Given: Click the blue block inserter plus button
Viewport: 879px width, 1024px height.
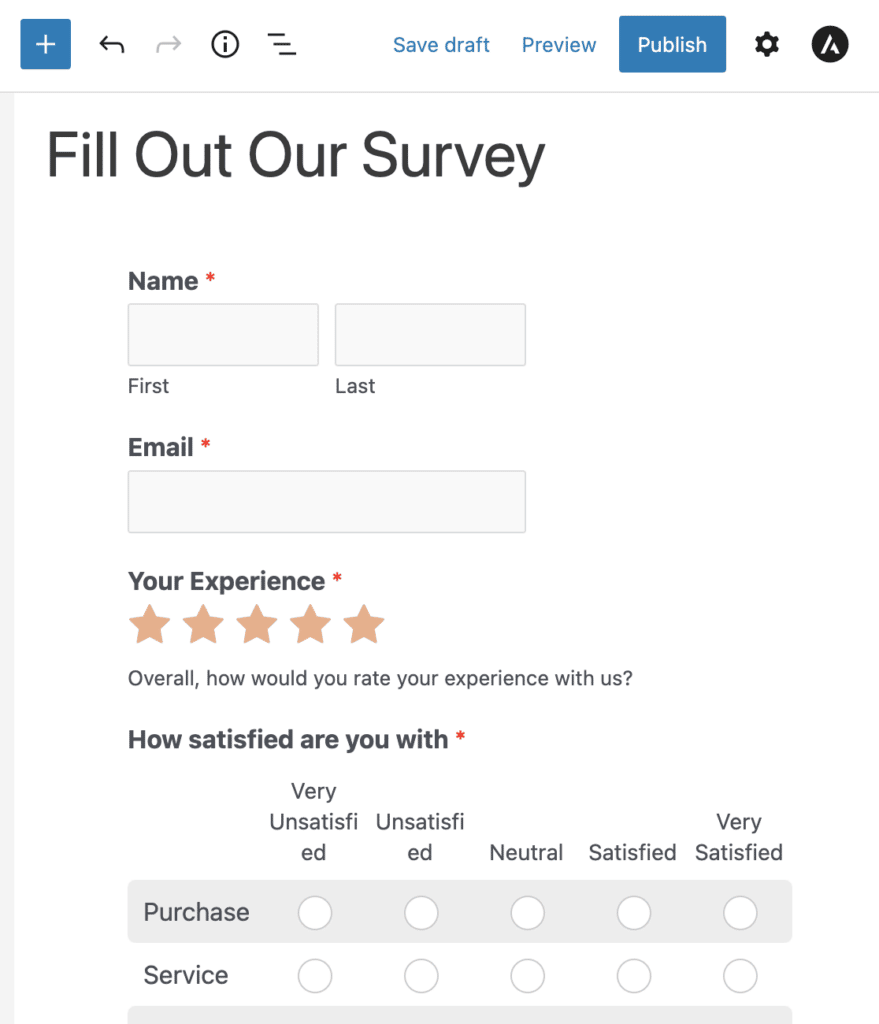Looking at the screenshot, I should (45, 45).
